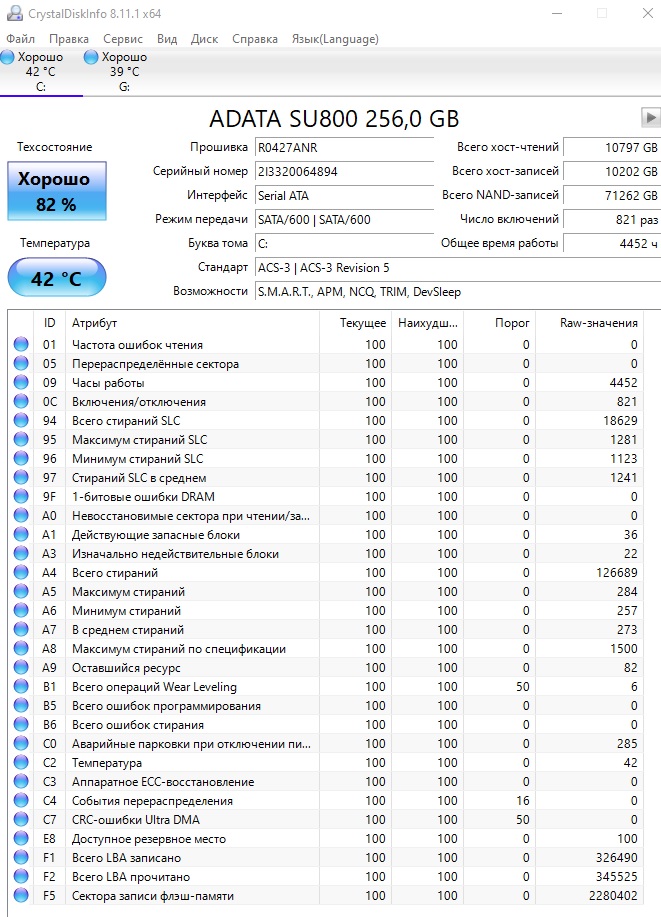The width and height of the screenshot is (661, 917).
Task: Click the status orb for attribute F5
Action: pyautogui.click(x=21, y=895)
